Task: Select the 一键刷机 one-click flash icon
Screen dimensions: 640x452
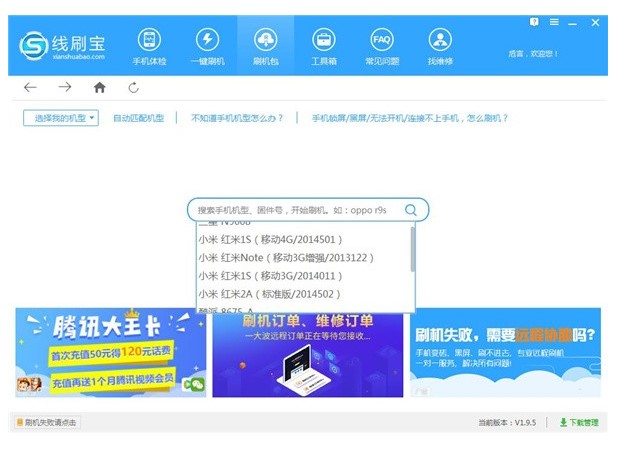Action: click(x=208, y=47)
